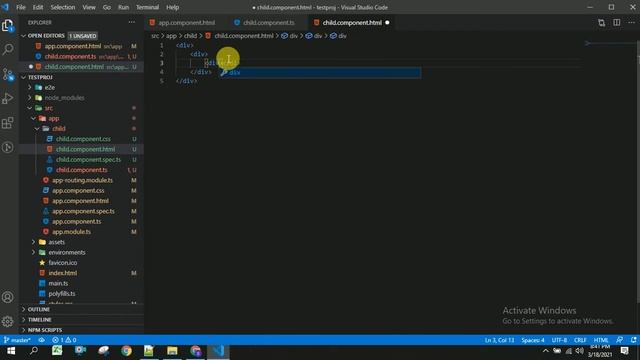The image size is (640, 360).
Task: Click the status bar icon next to master branch
Action: click(42, 340)
